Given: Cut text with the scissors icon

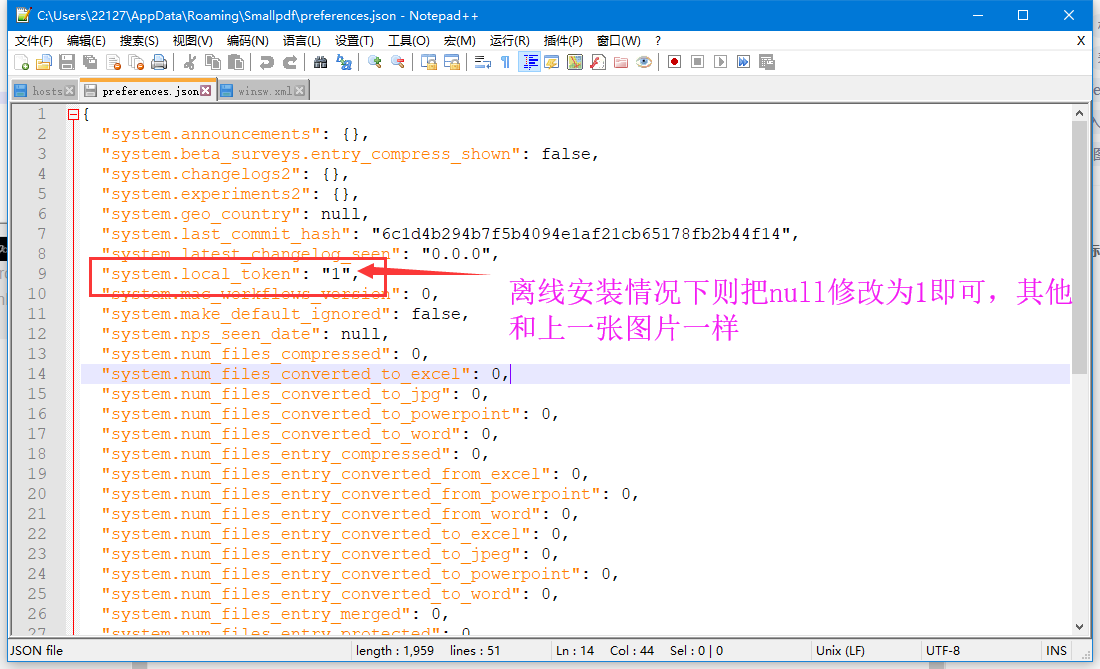Looking at the screenshot, I should click(x=190, y=62).
